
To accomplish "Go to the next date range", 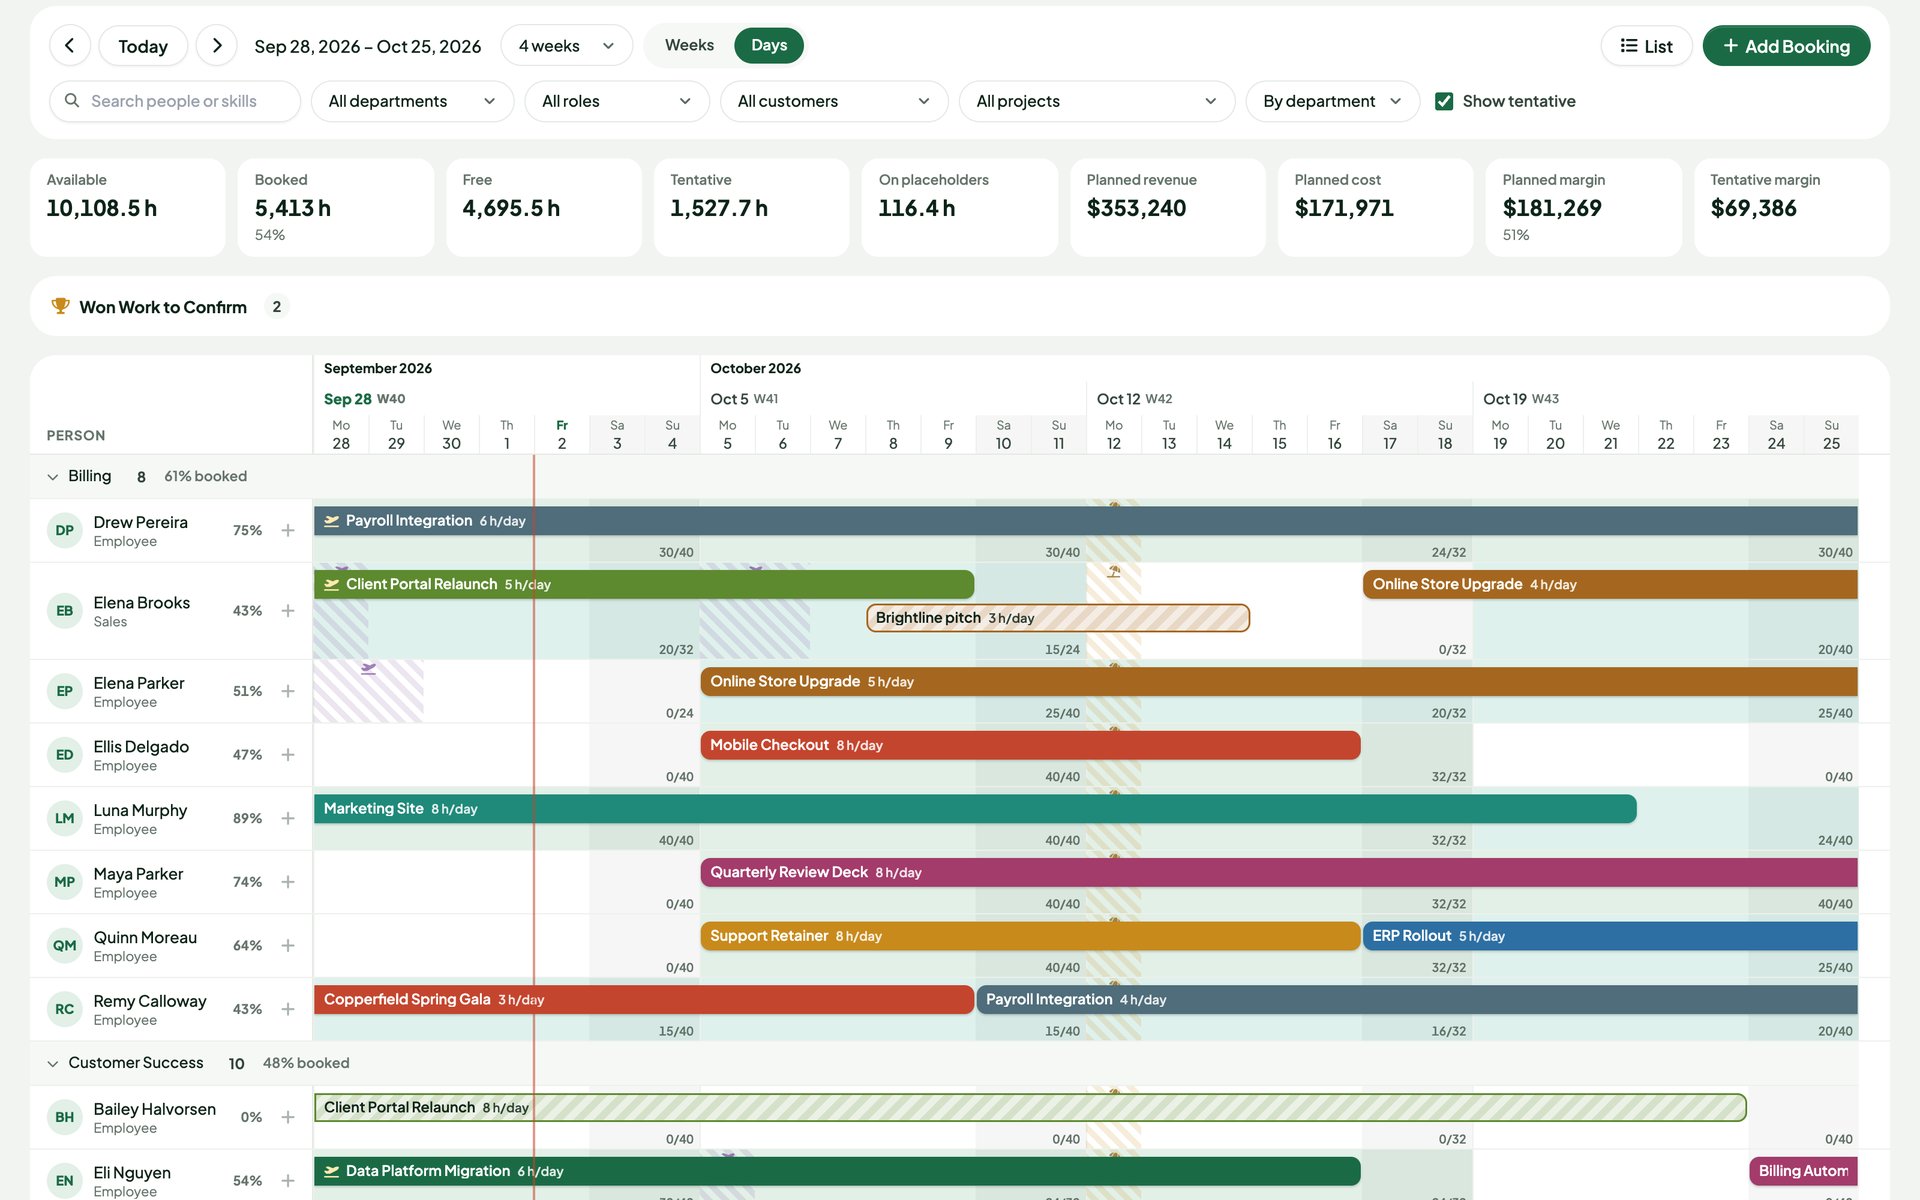I will point(217,46).
